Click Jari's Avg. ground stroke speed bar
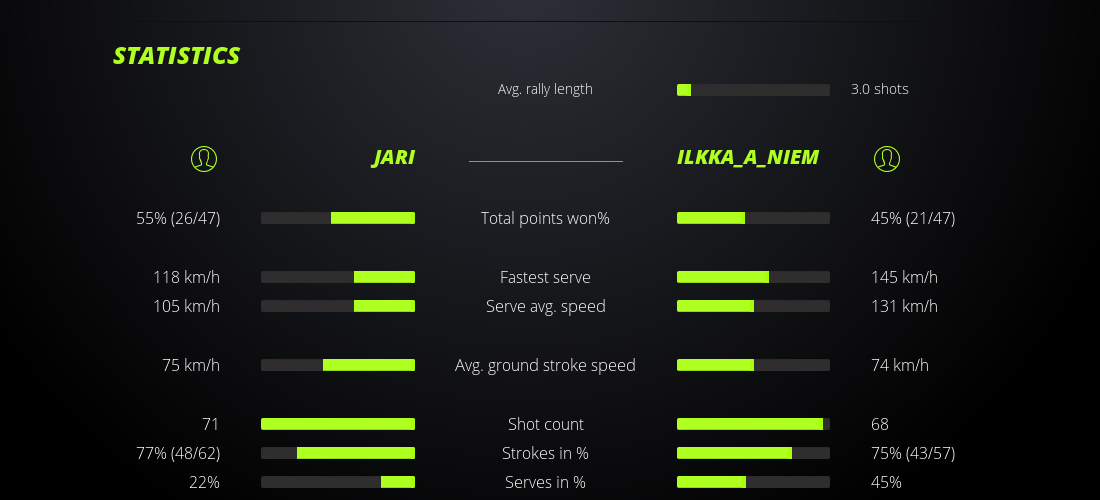This screenshot has width=1100, height=500. click(x=338, y=365)
